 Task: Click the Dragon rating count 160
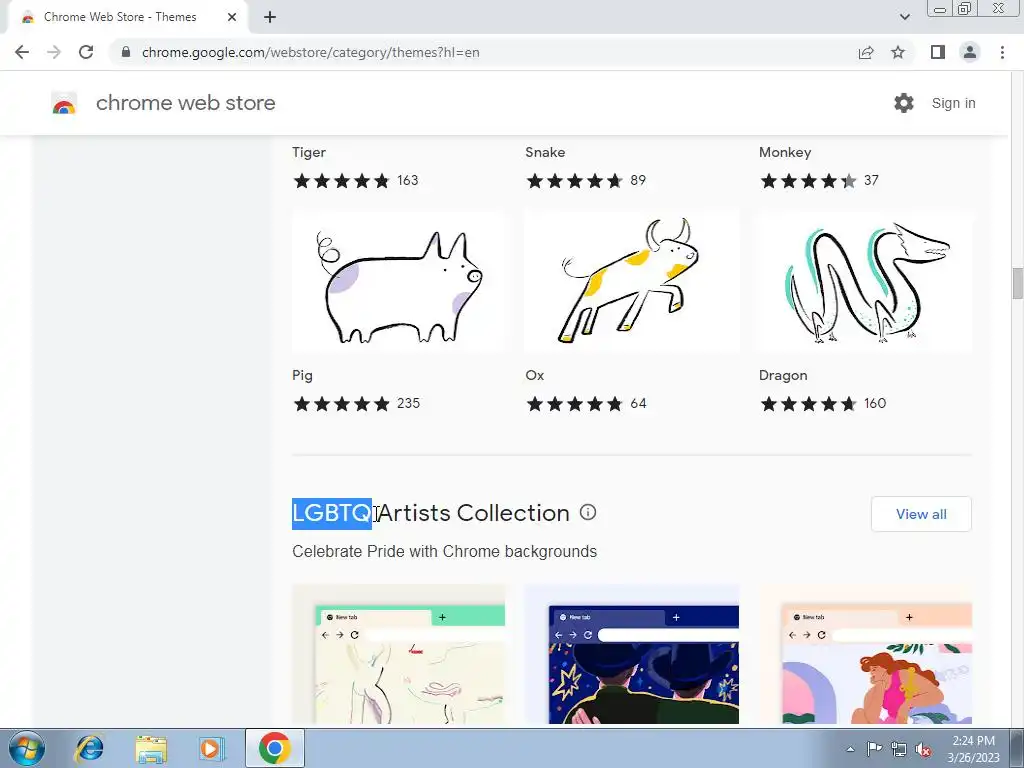pyautogui.click(x=875, y=404)
